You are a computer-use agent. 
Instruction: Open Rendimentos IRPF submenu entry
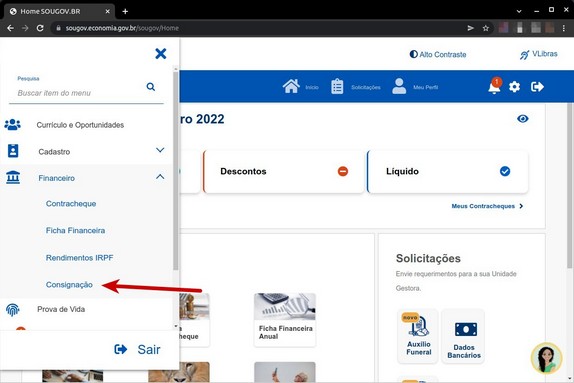(79, 258)
